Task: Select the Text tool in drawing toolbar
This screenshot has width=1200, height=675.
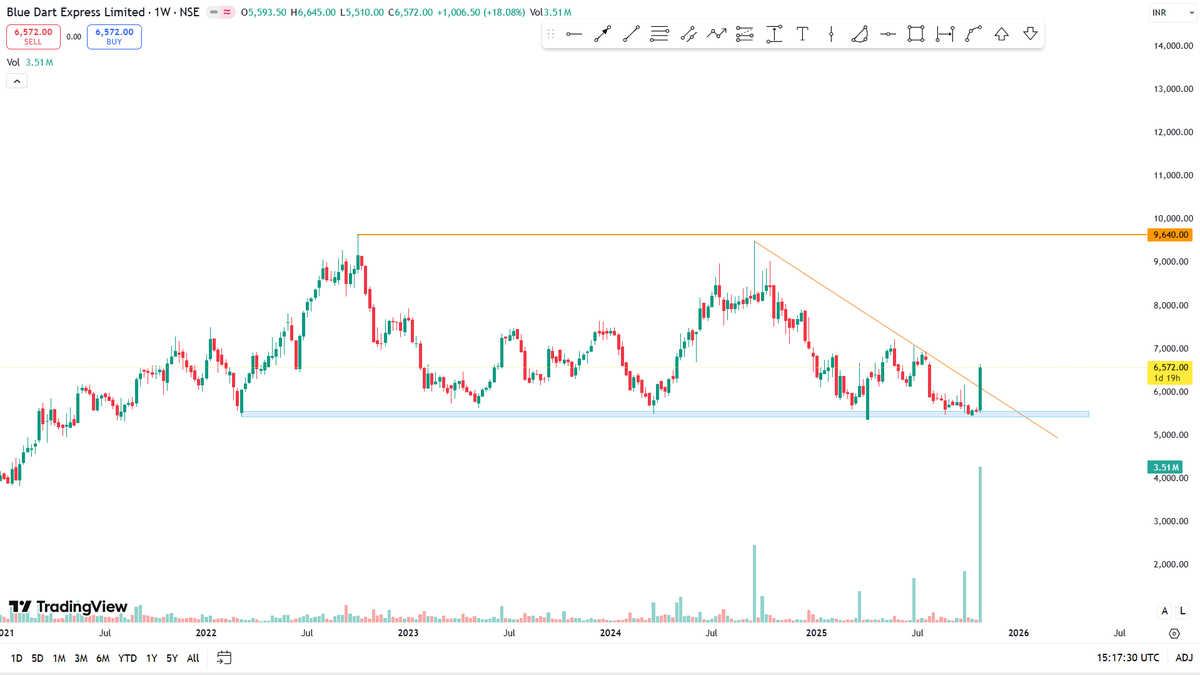Action: pyautogui.click(x=802, y=35)
